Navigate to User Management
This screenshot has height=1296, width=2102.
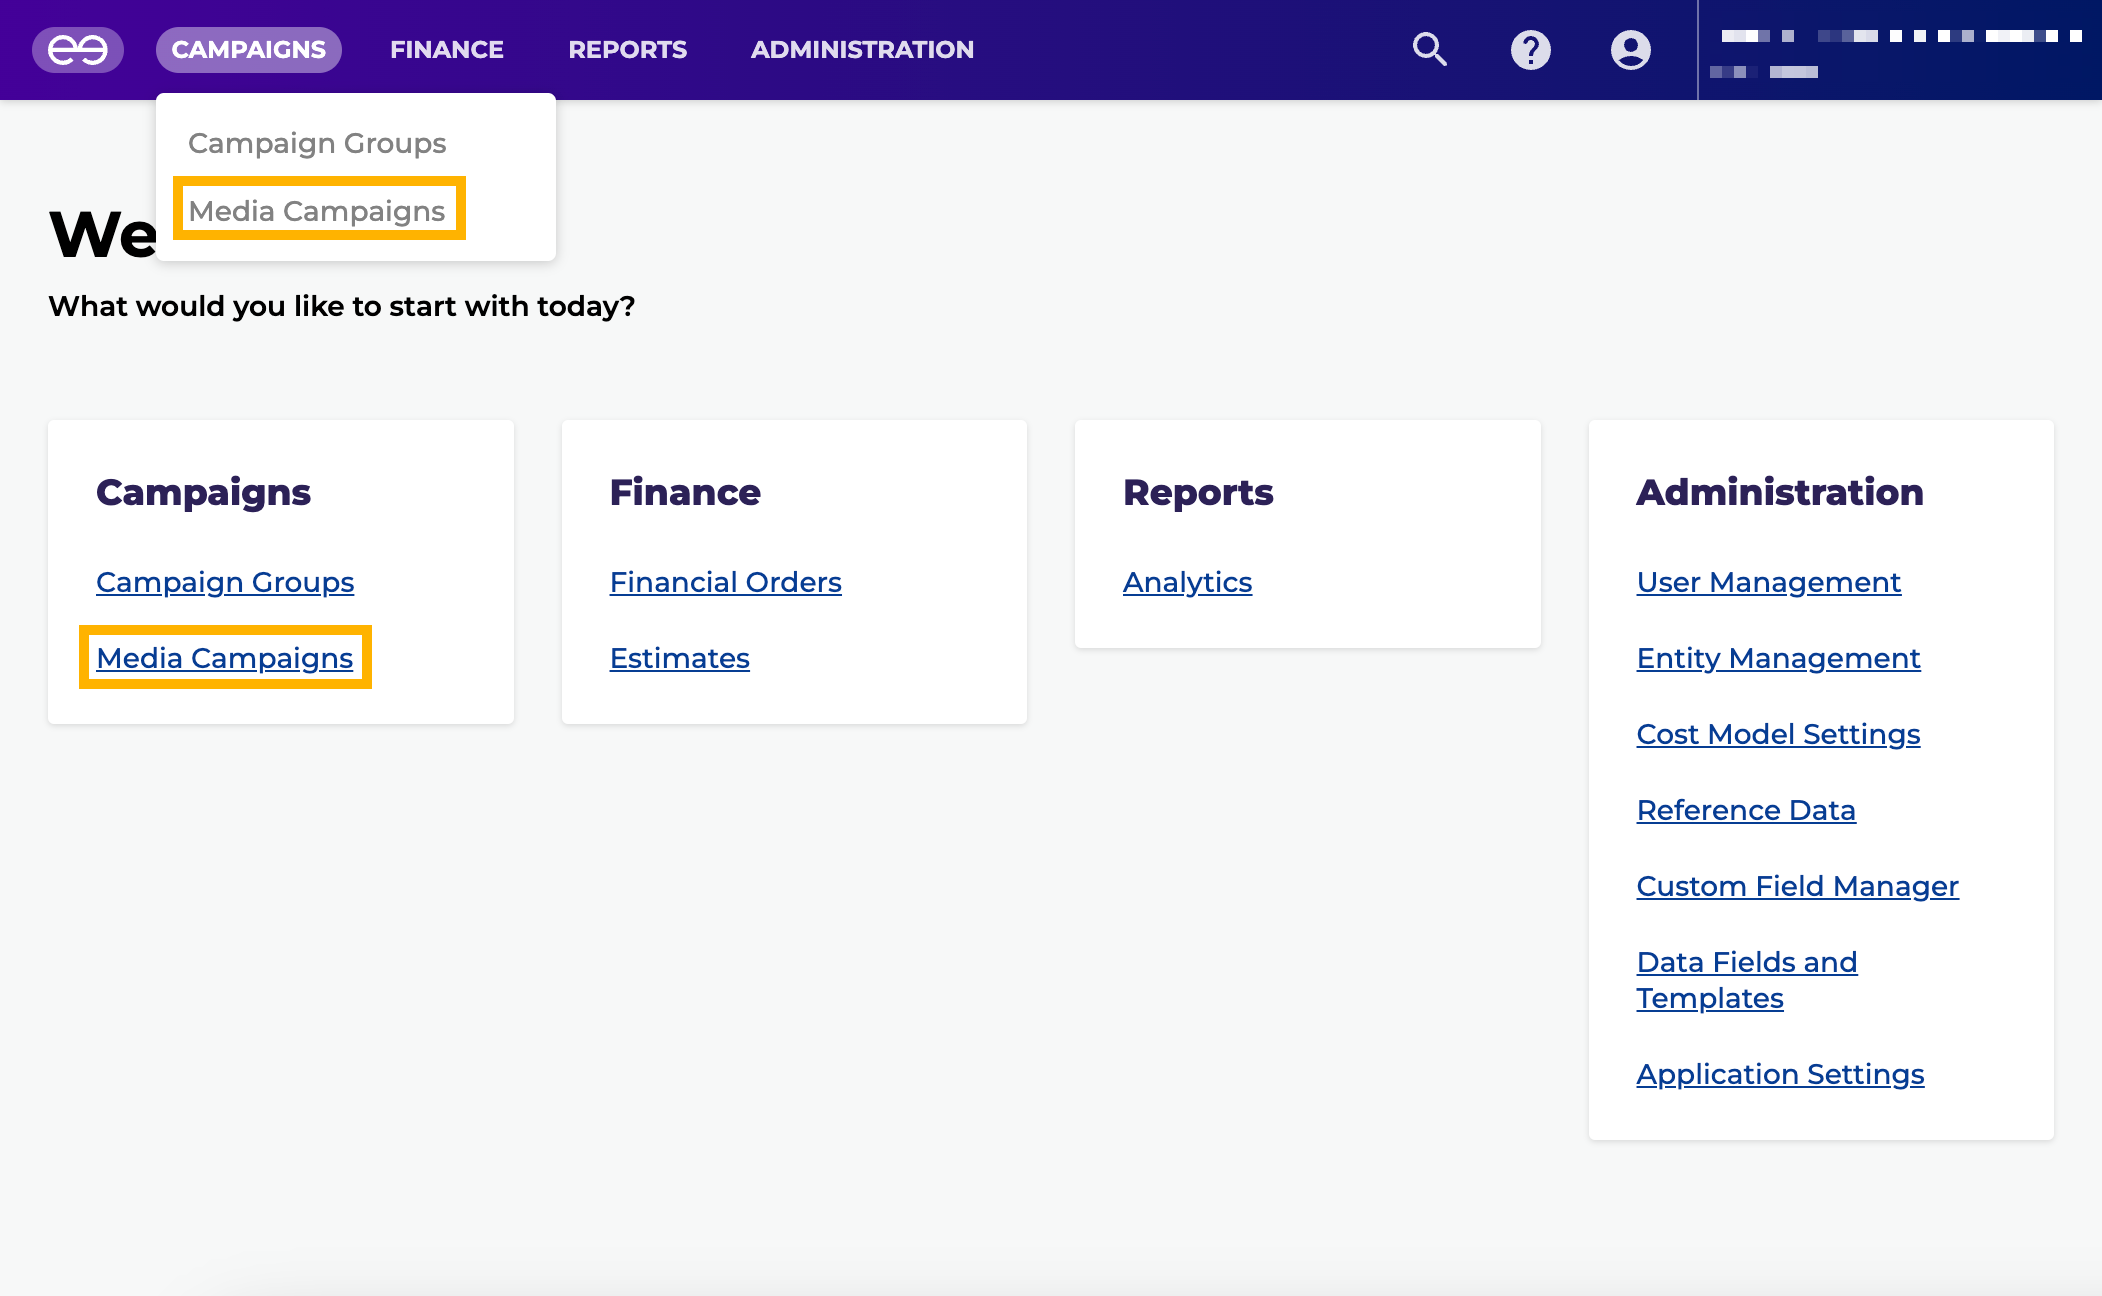pos(1768,582)
